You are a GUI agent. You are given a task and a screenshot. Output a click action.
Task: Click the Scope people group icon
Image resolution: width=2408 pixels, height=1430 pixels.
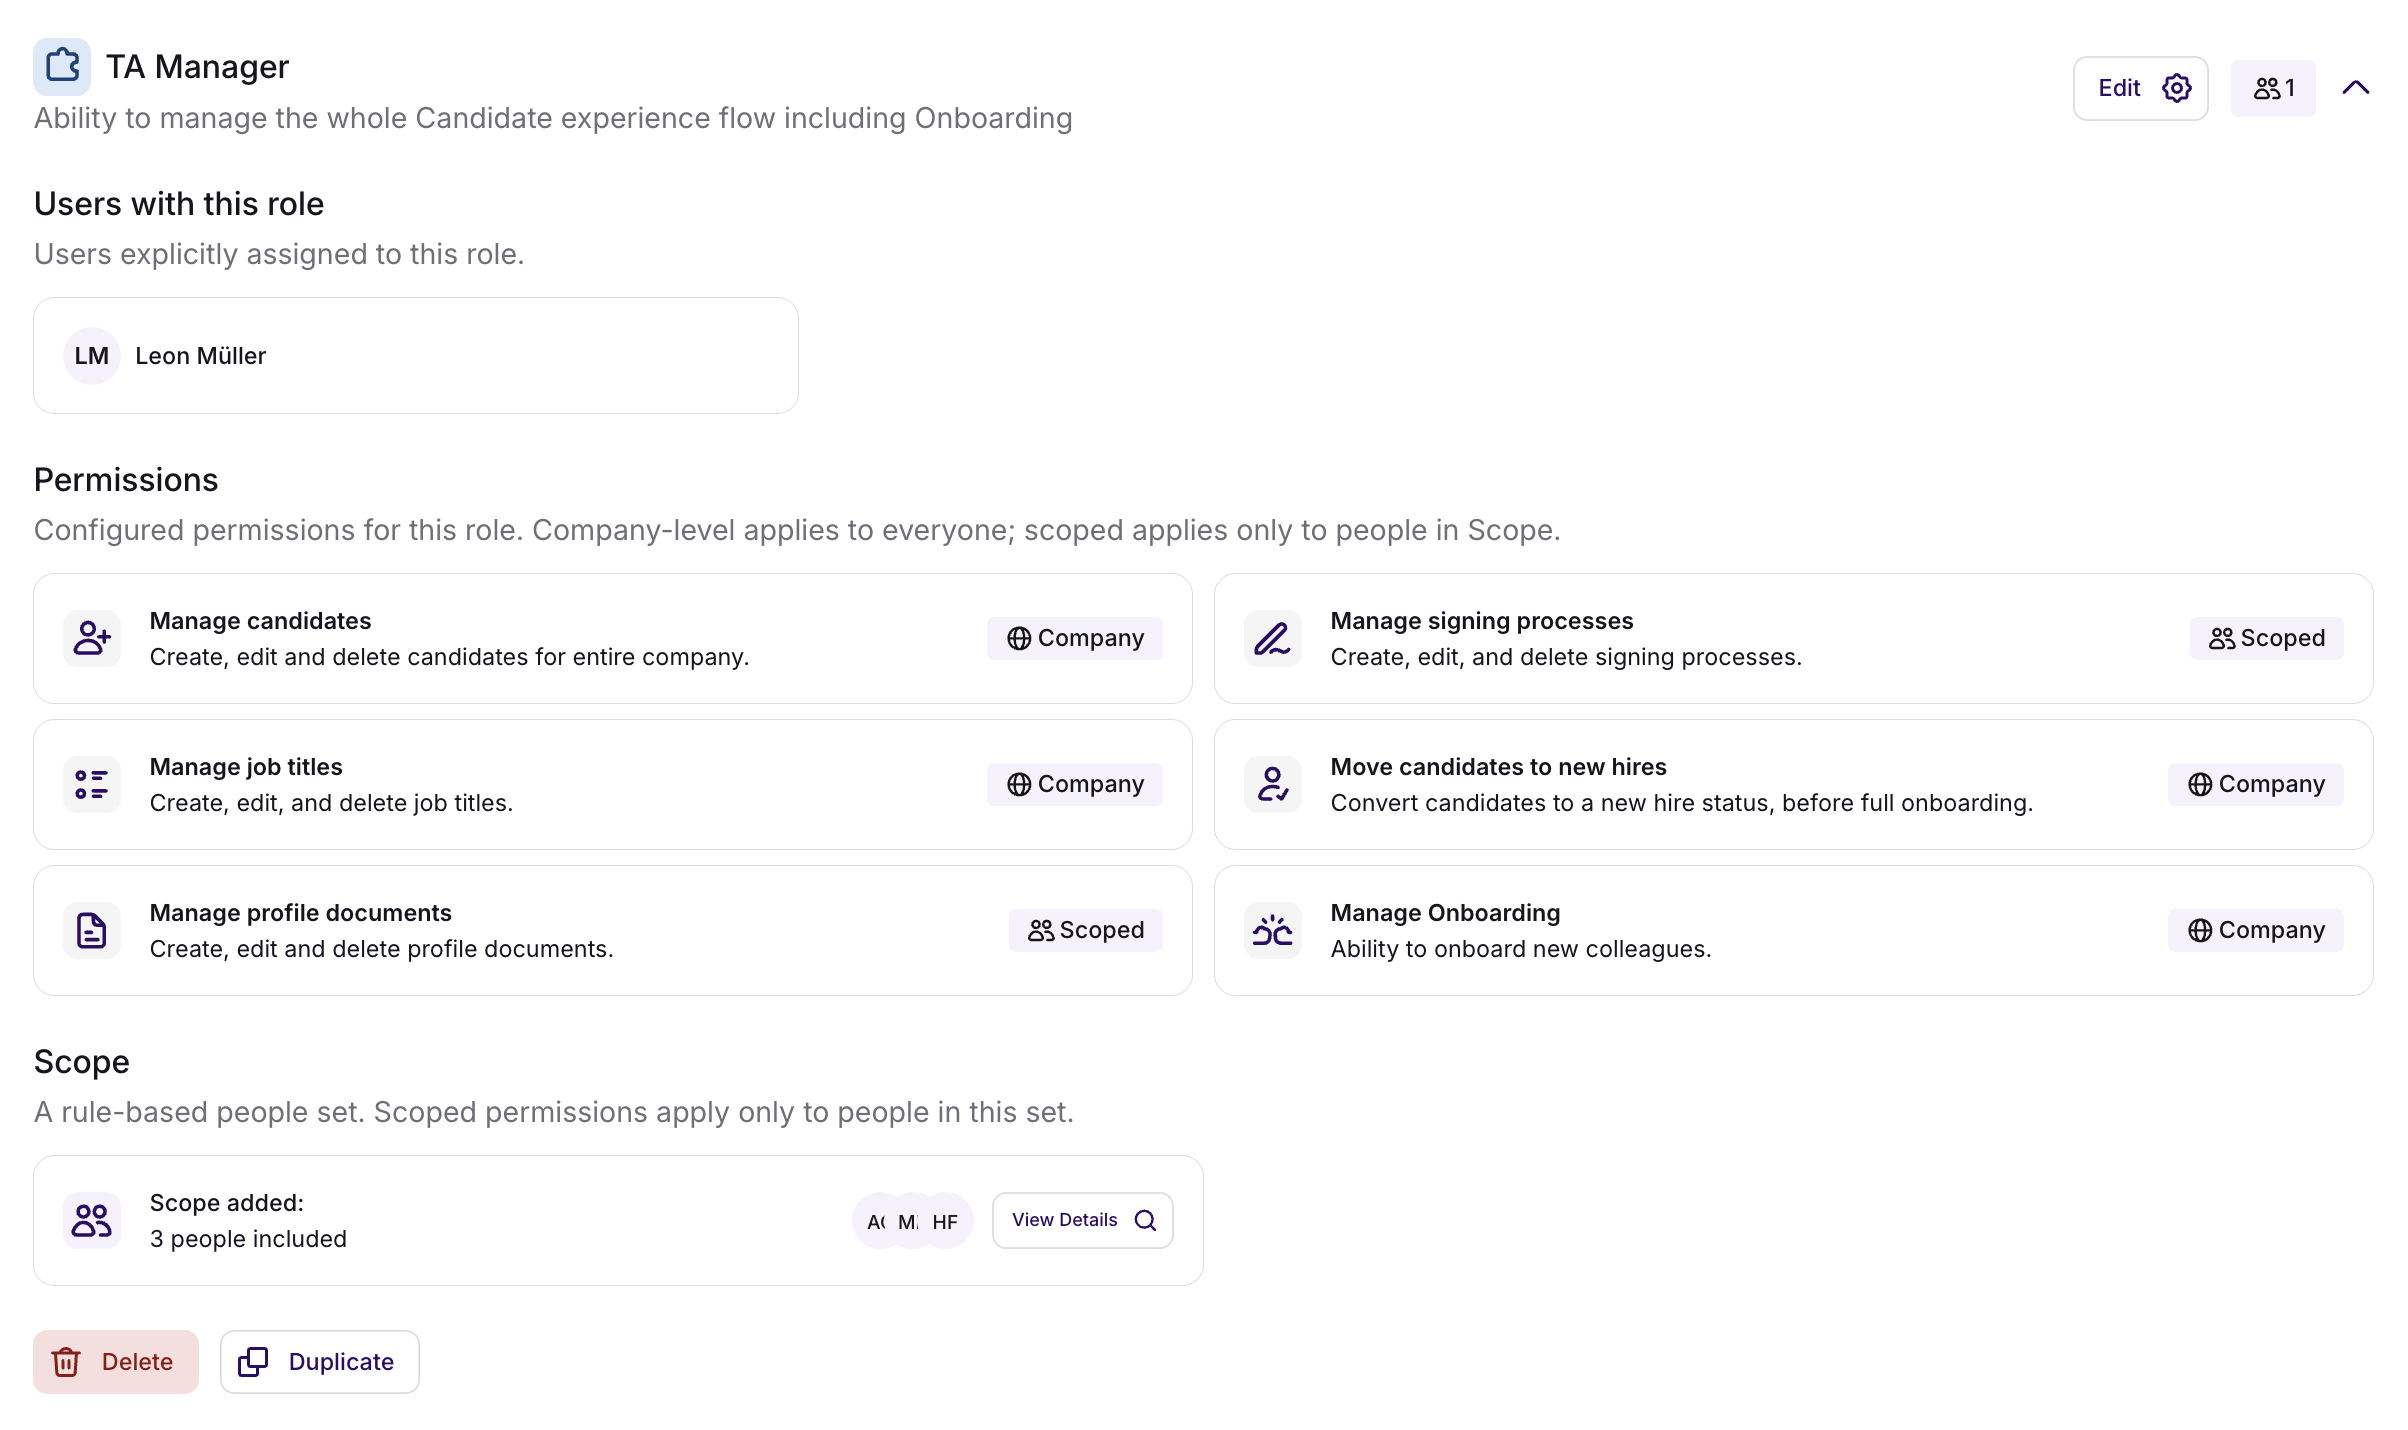tap(92, 1220)
